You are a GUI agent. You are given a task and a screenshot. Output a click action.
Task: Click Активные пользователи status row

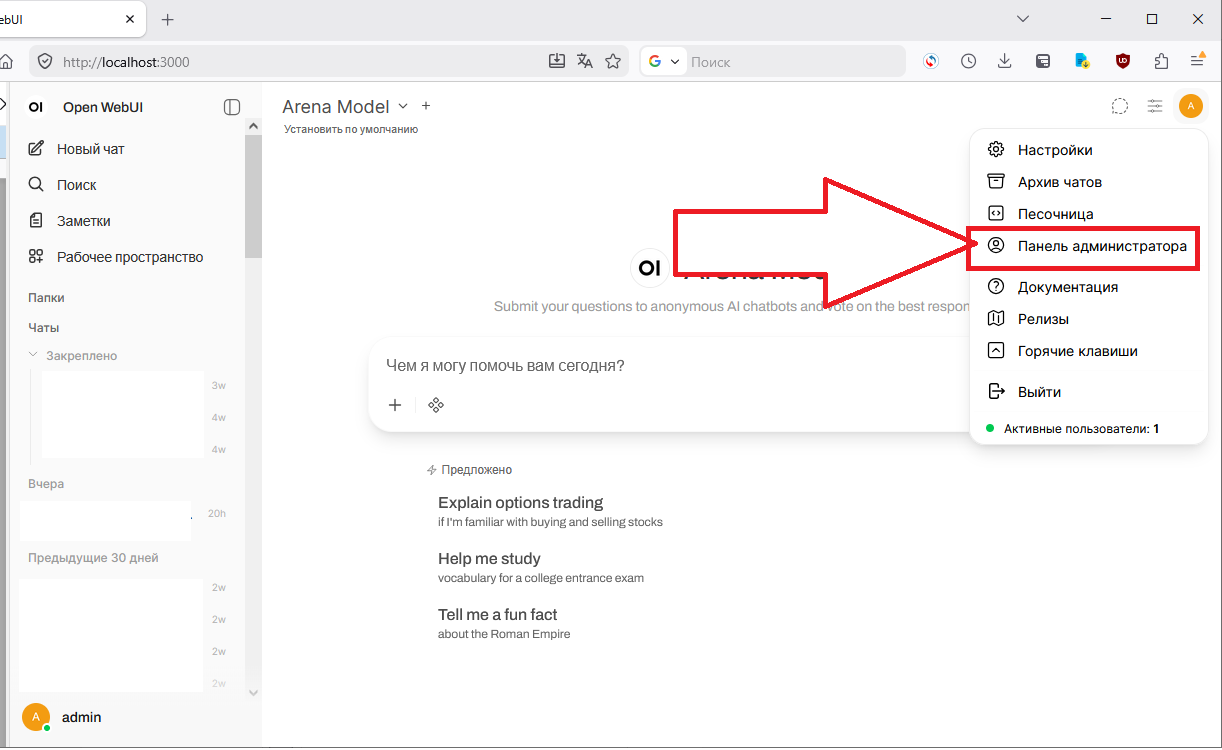(x=1088, y=428)
